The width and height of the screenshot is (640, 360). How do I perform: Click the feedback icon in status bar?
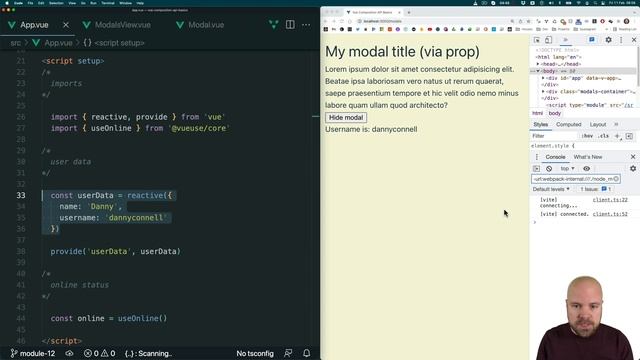[288, 353]
